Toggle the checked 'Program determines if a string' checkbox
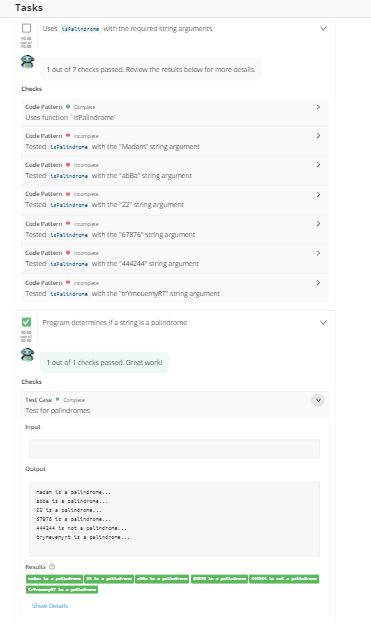371x640 pixels. coord(27,322)
